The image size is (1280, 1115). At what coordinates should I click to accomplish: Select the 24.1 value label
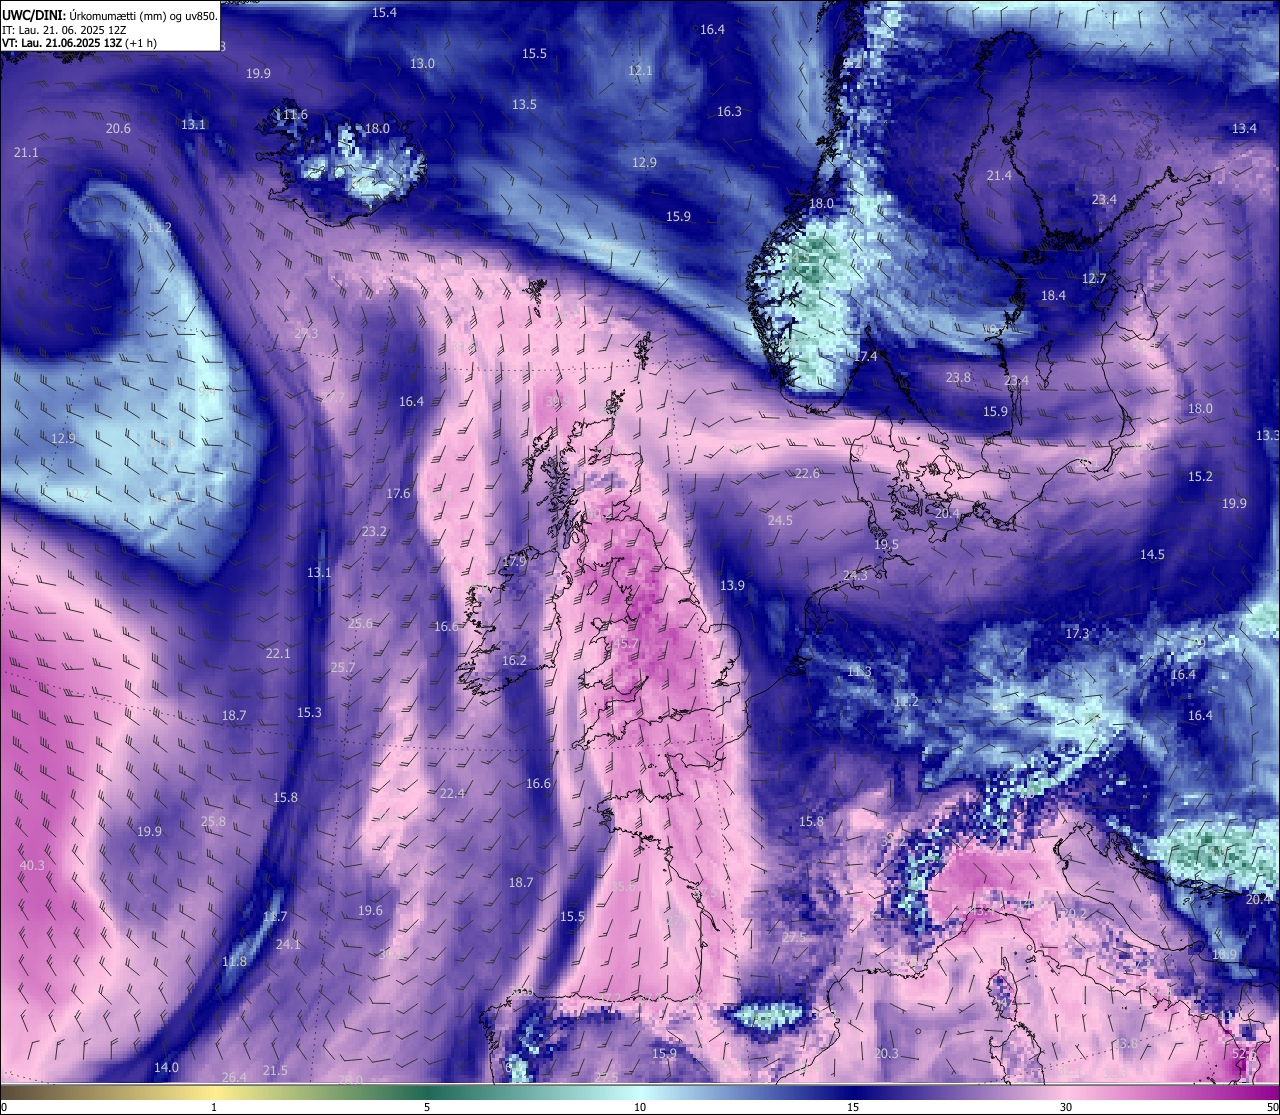pyautogui.click(x=288, y=943)
